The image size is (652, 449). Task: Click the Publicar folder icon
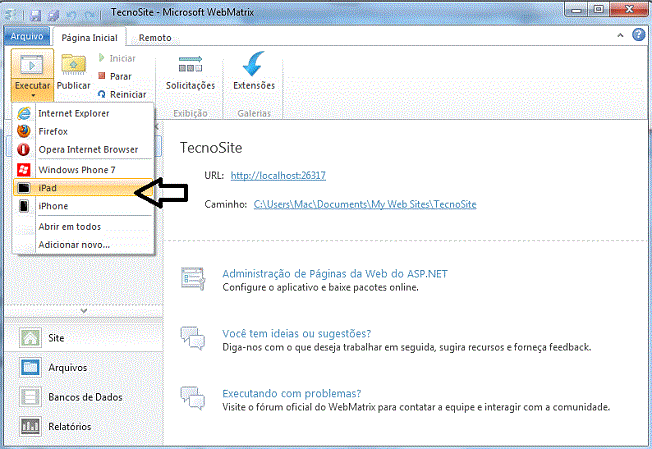point(73,64)
